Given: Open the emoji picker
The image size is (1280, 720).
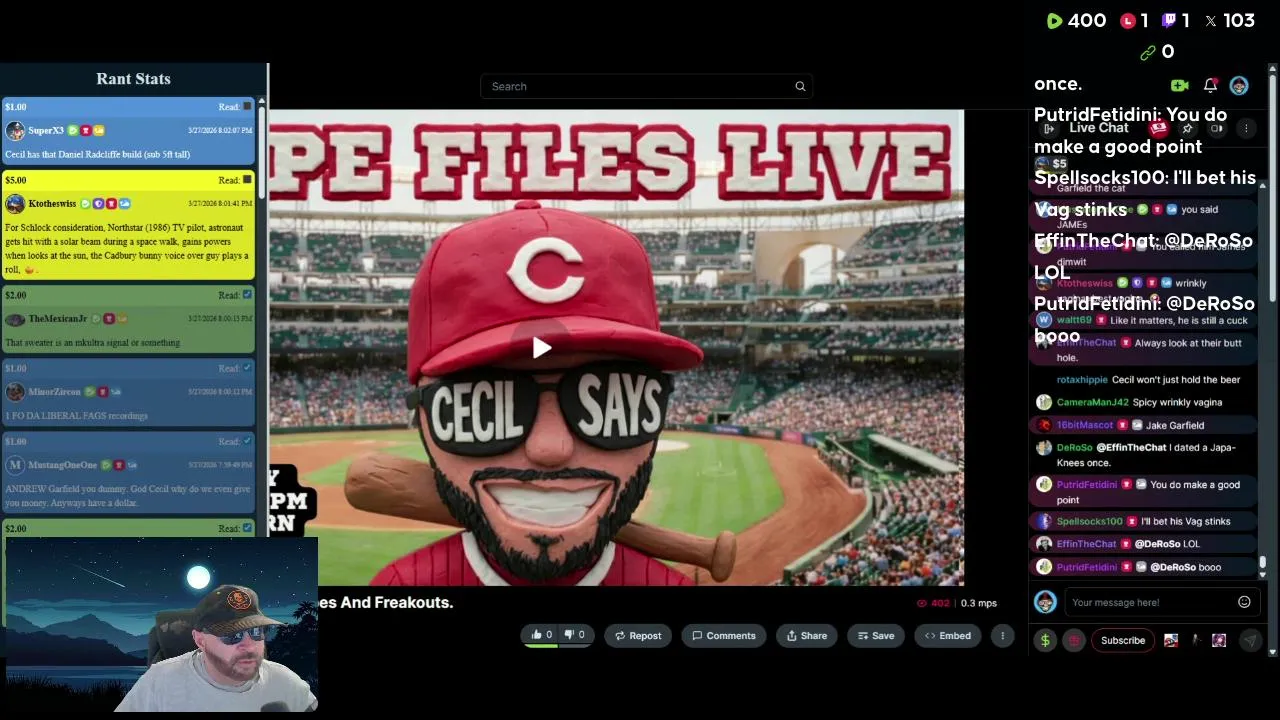Looking at the screenshot, I should click(x=1244, y=602).
